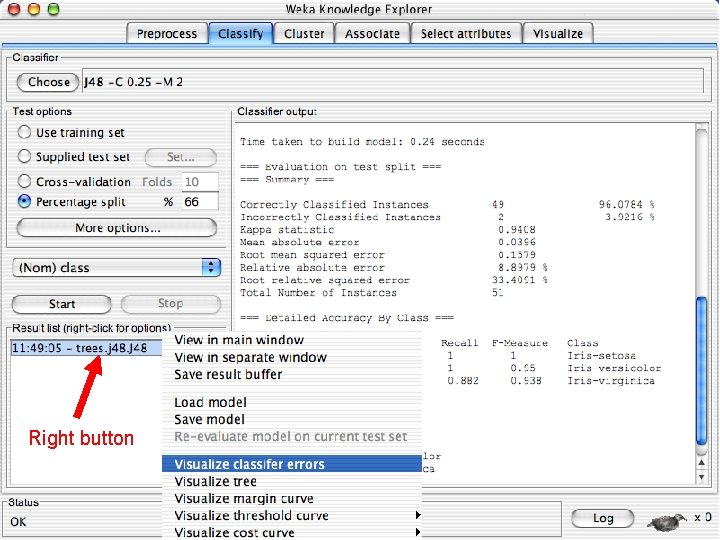Click the J48 -C 0.25 -M 2 classifier field
Screen dimensions: 720x540
(x=393, y=82)
